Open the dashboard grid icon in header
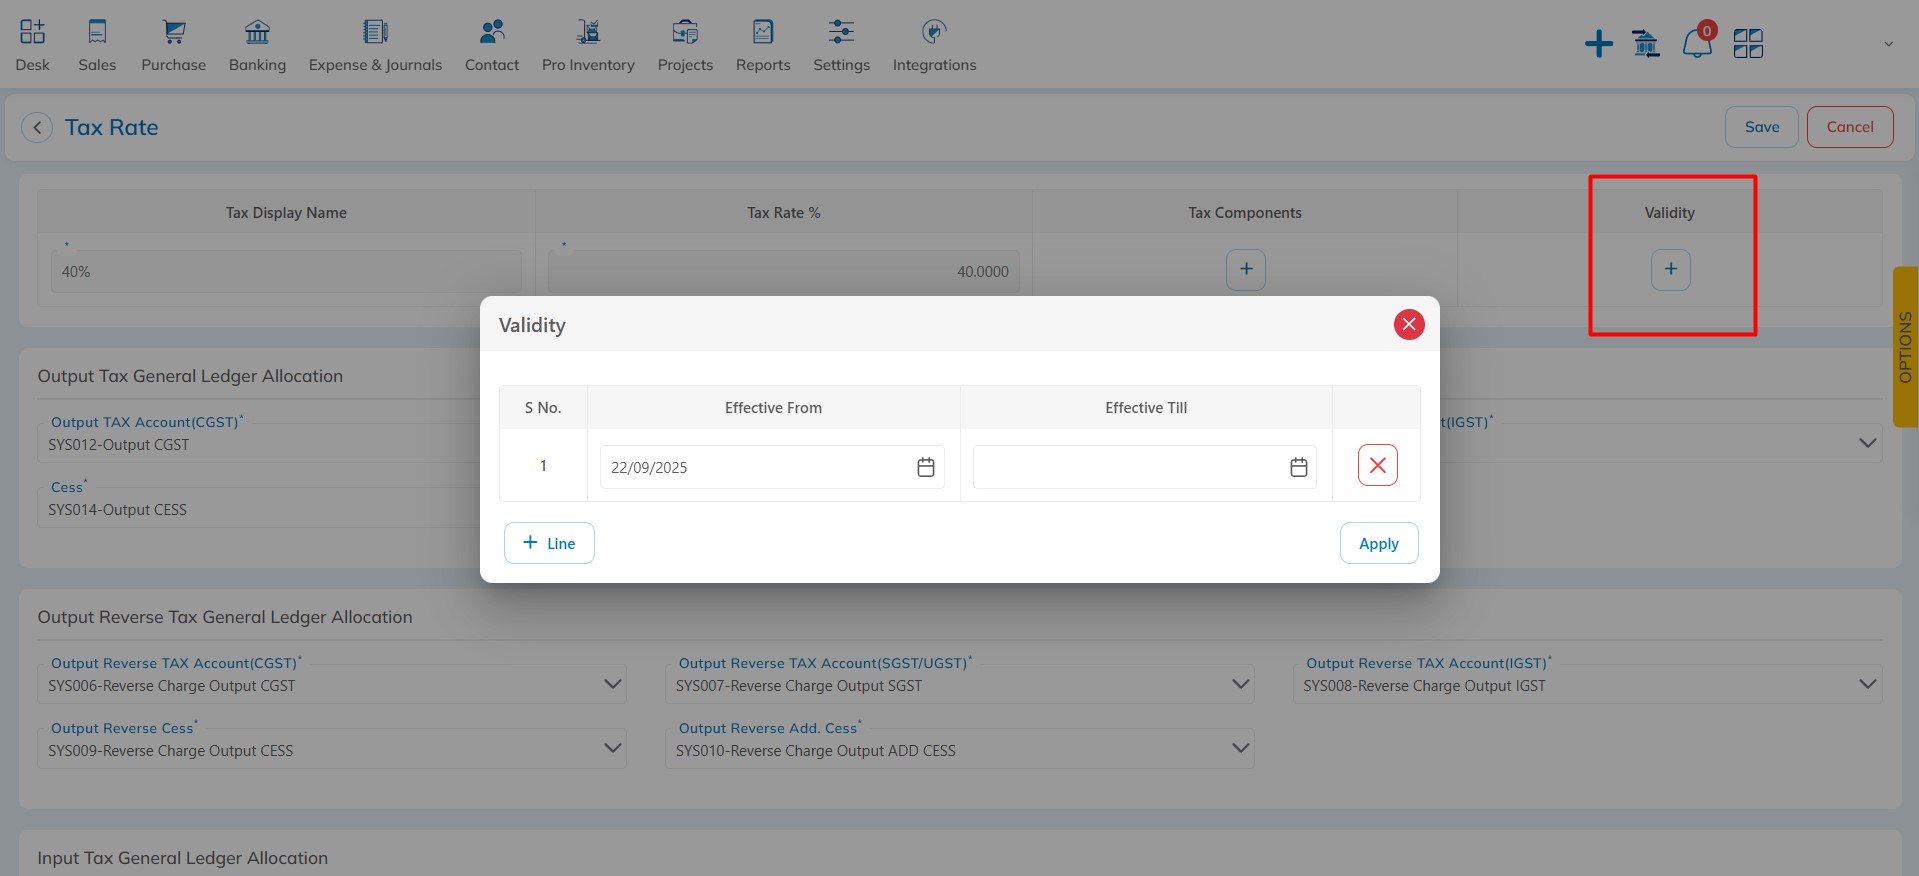 click(1747, 44)
